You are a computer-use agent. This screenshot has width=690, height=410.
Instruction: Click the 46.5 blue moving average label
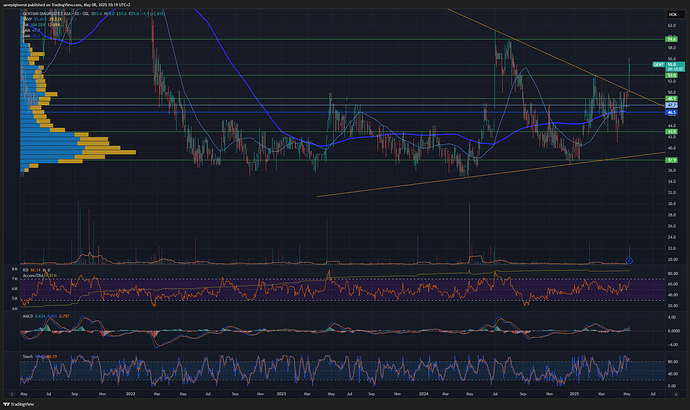[672, 113]
